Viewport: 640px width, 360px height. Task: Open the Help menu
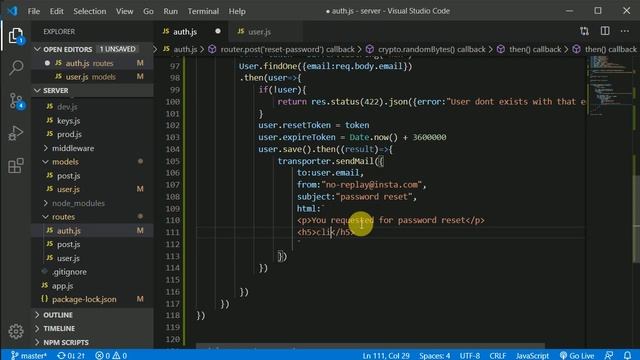pos(237,11)
